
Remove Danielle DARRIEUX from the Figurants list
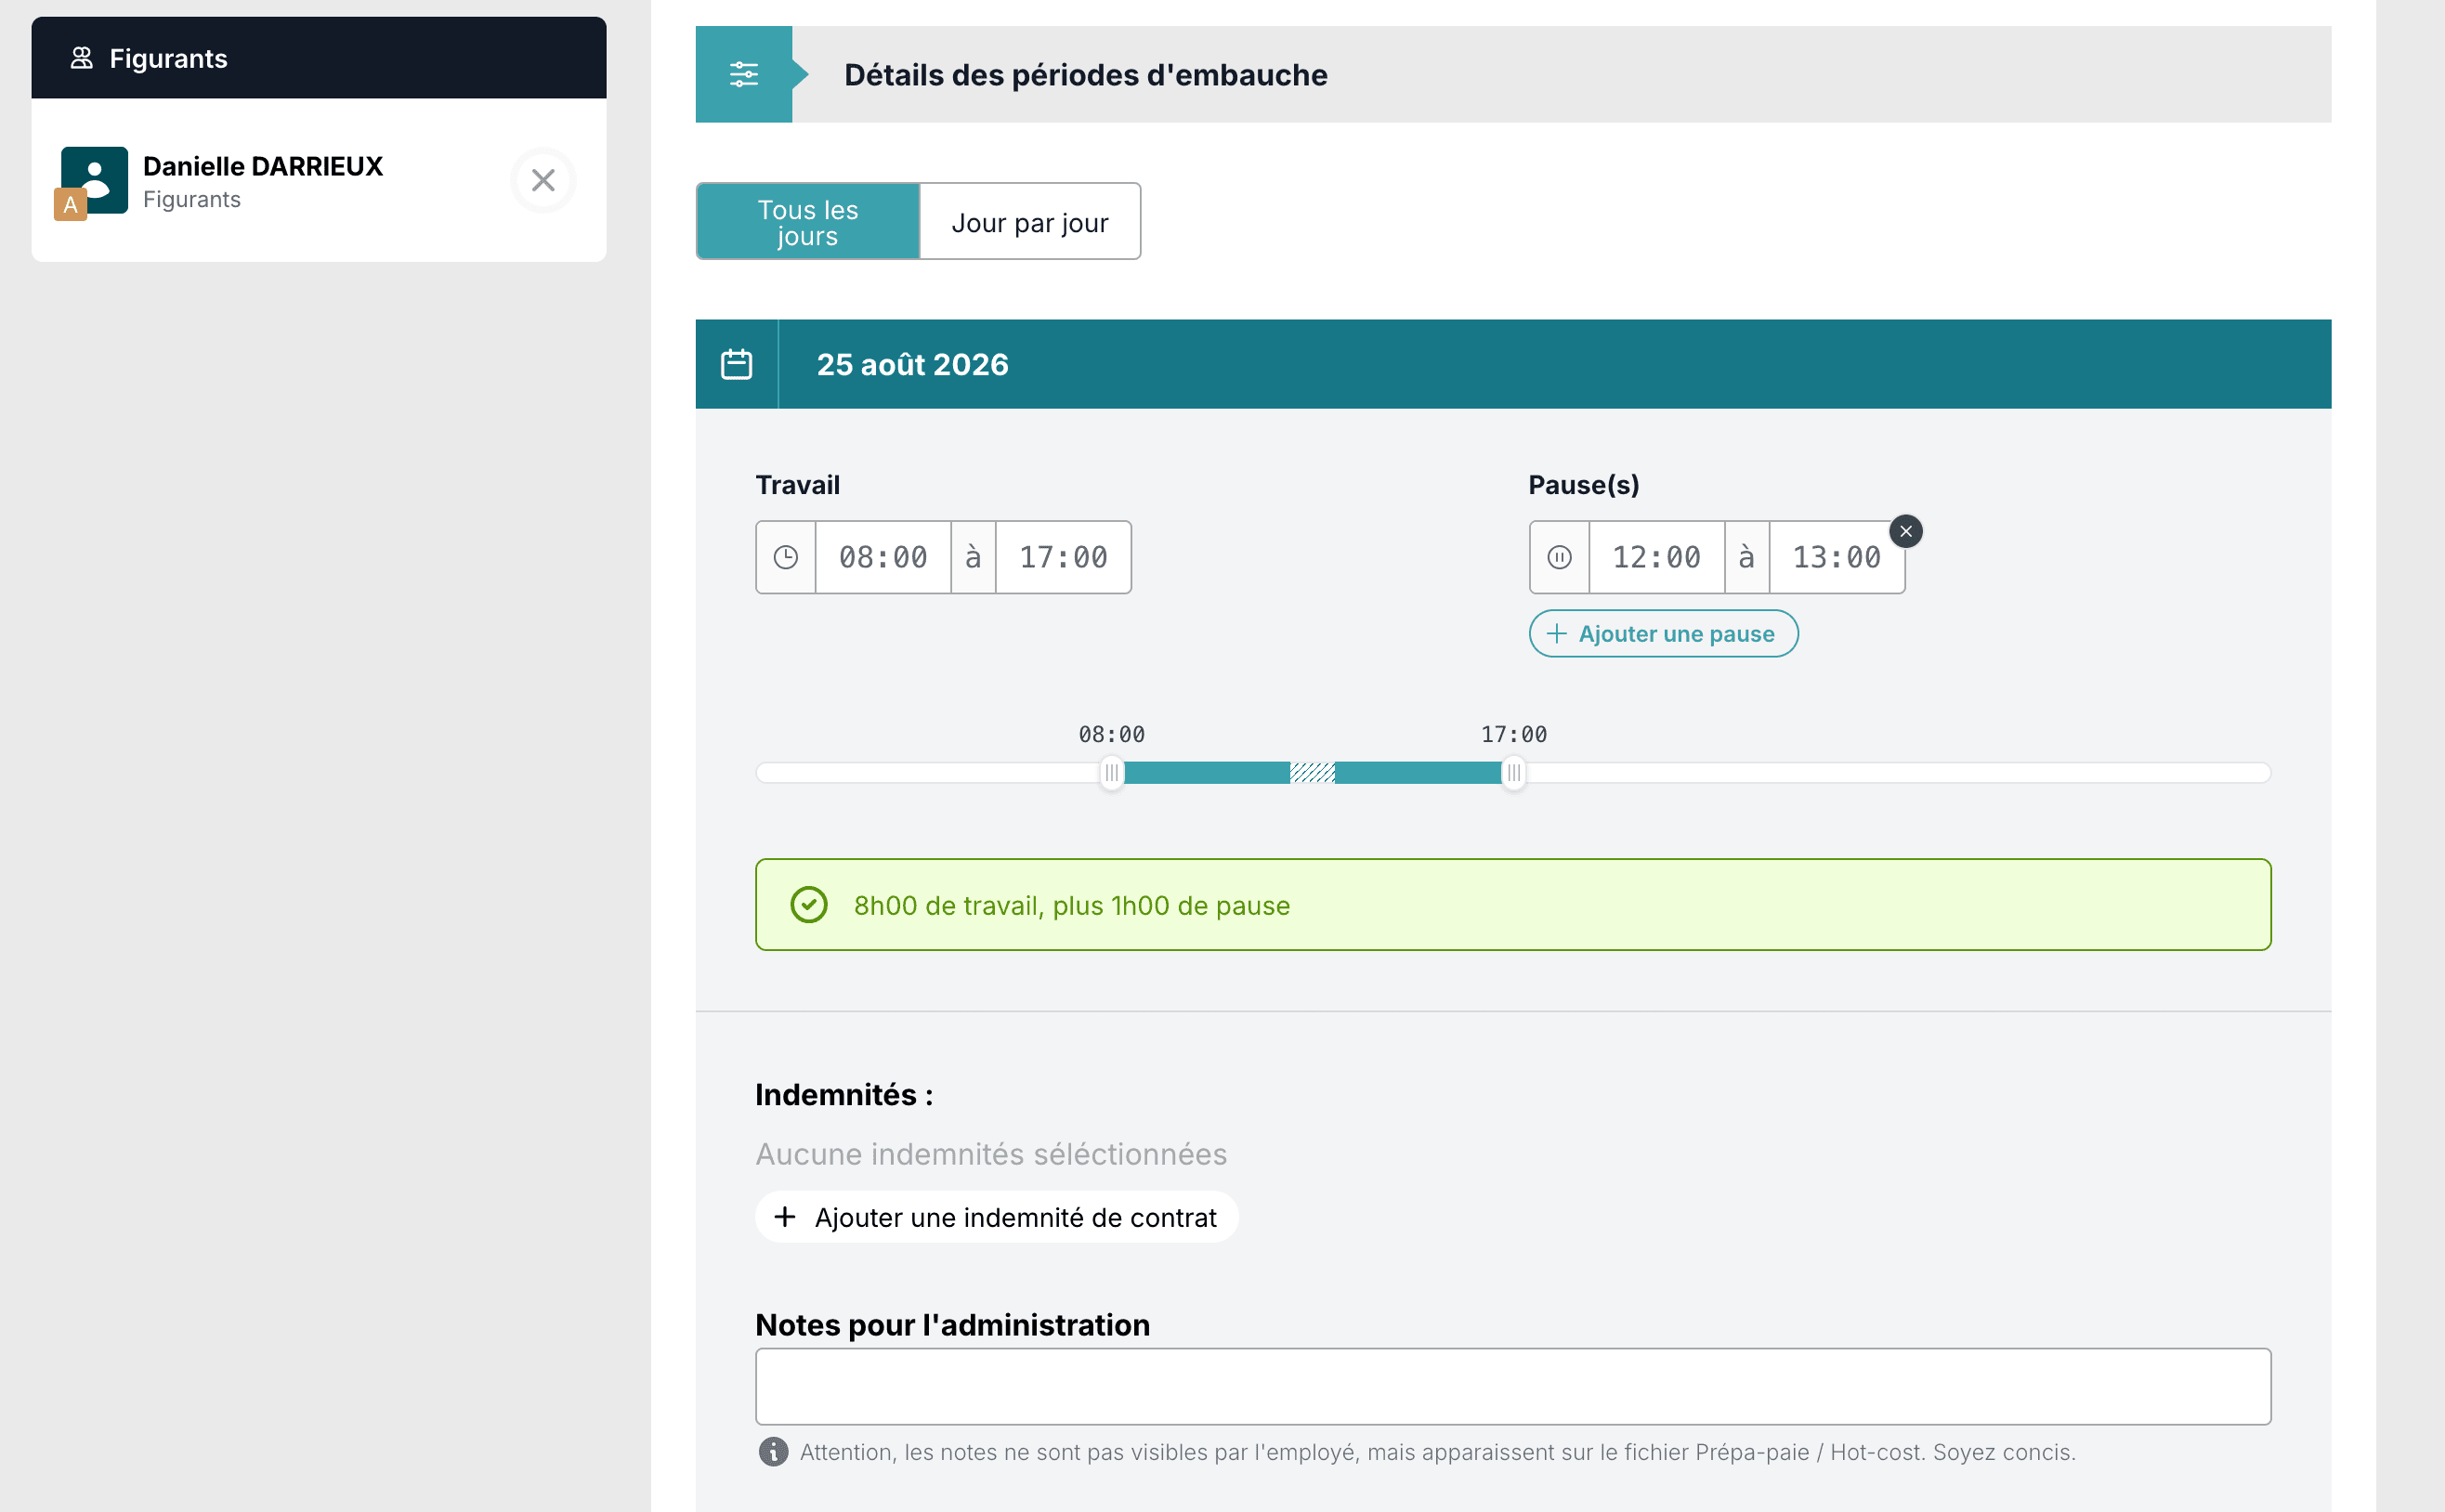tap(543, 180)
